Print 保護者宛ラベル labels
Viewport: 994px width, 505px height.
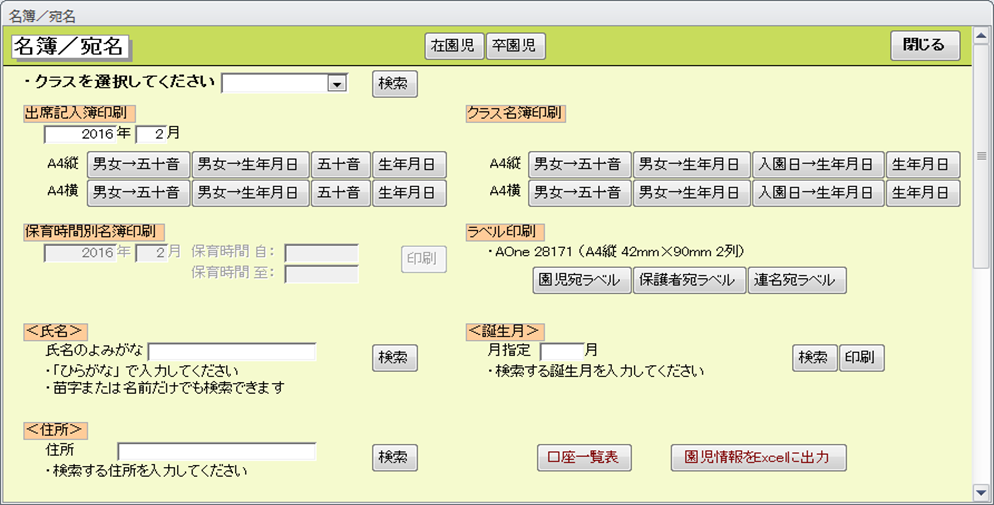tap(689, 281)
